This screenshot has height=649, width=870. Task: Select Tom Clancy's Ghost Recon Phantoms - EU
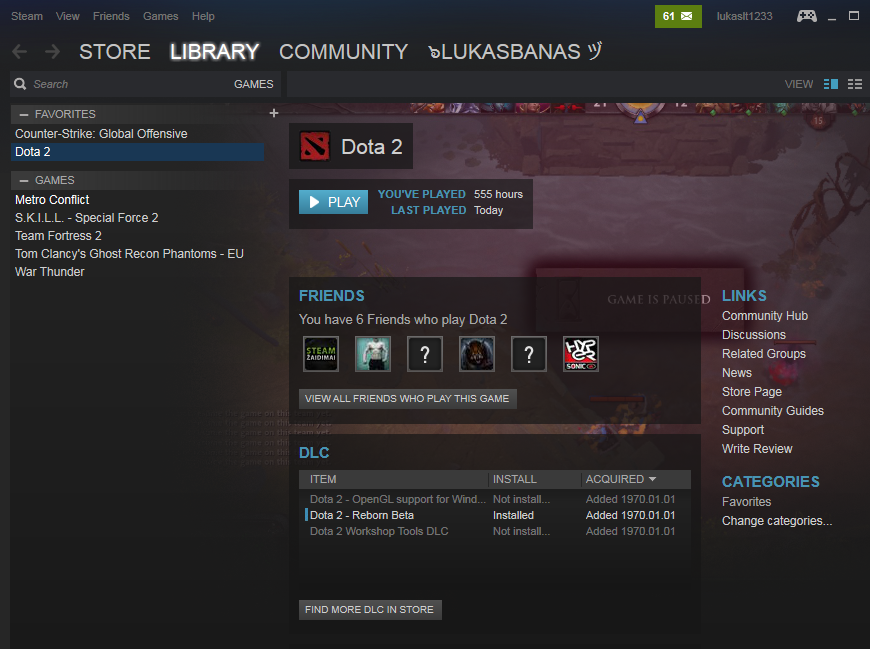pos(137,253)
